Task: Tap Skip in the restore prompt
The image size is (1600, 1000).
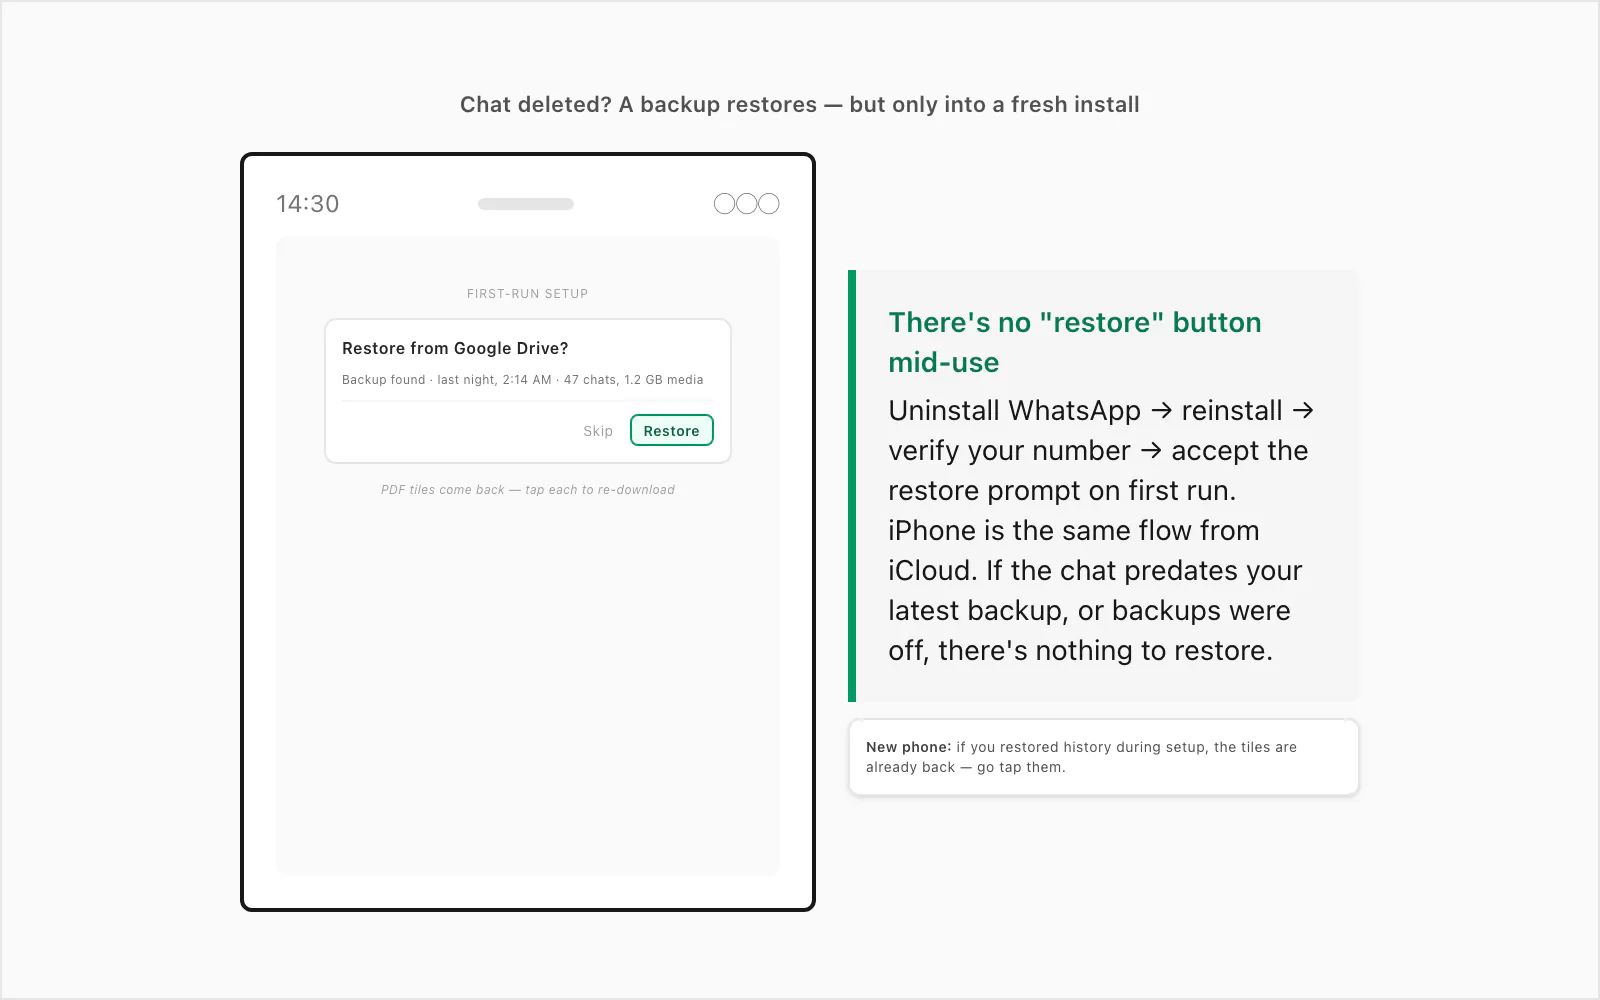Action: pyautogui.click(x=598, y=431)
